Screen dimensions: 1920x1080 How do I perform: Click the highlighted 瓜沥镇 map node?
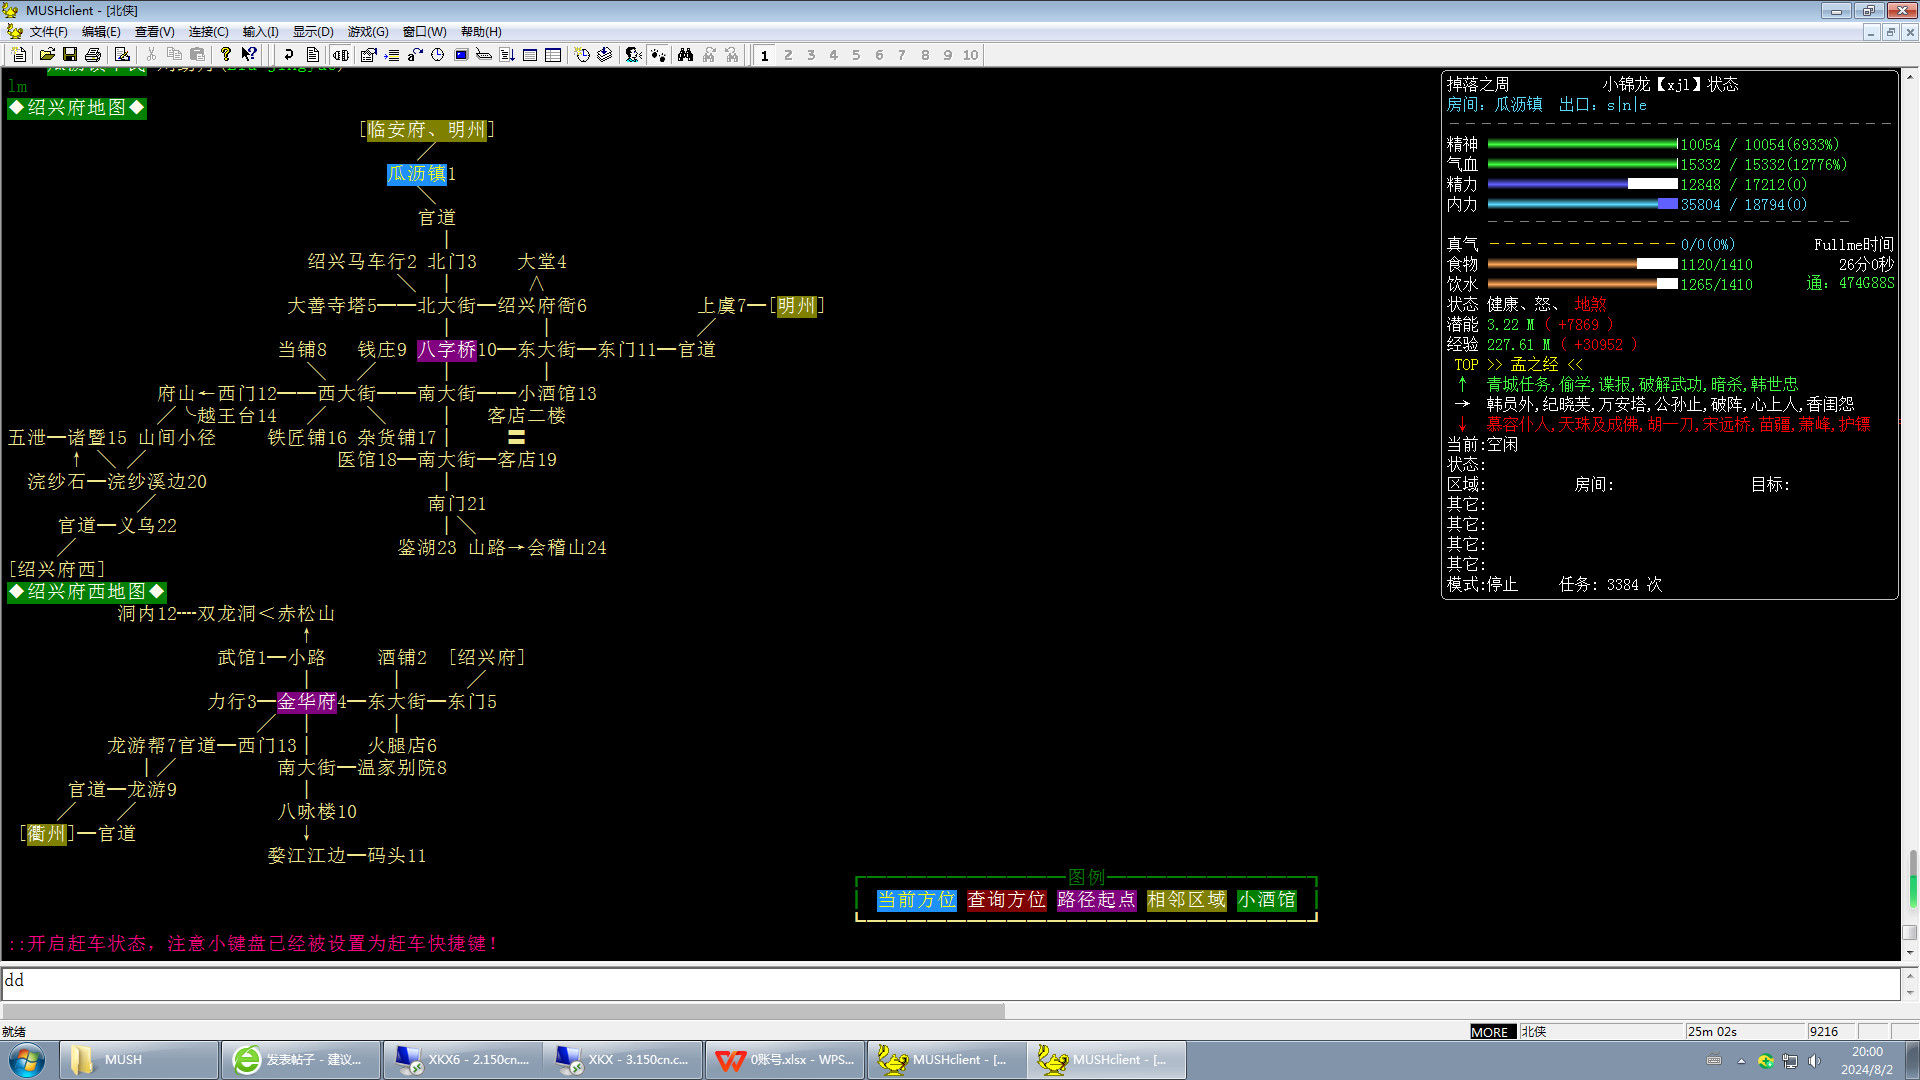tap(417, 174)
